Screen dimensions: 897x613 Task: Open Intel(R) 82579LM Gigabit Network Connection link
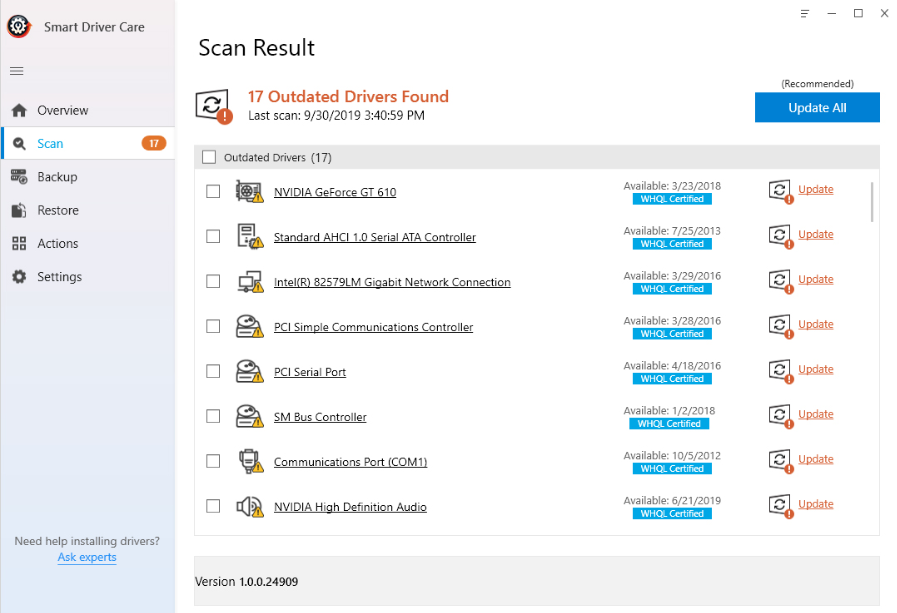(392, 282)
